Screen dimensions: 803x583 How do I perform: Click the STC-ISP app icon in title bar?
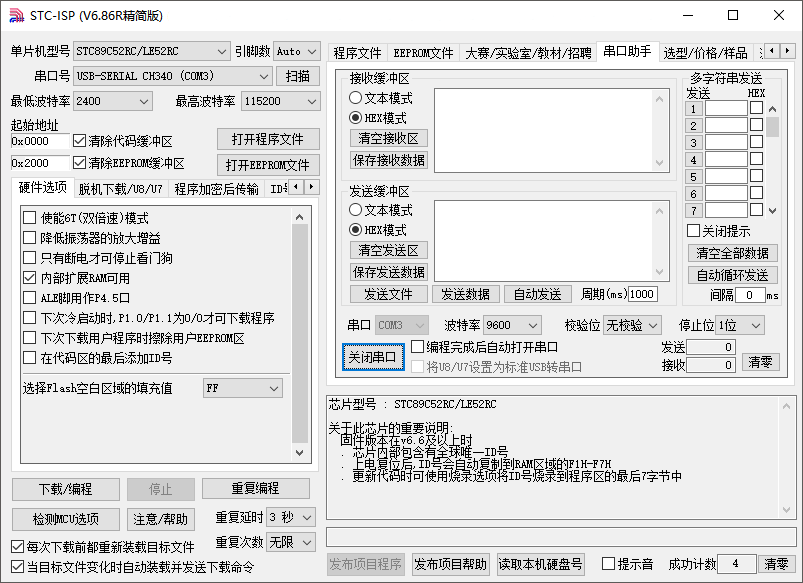[x=16, y=15]
